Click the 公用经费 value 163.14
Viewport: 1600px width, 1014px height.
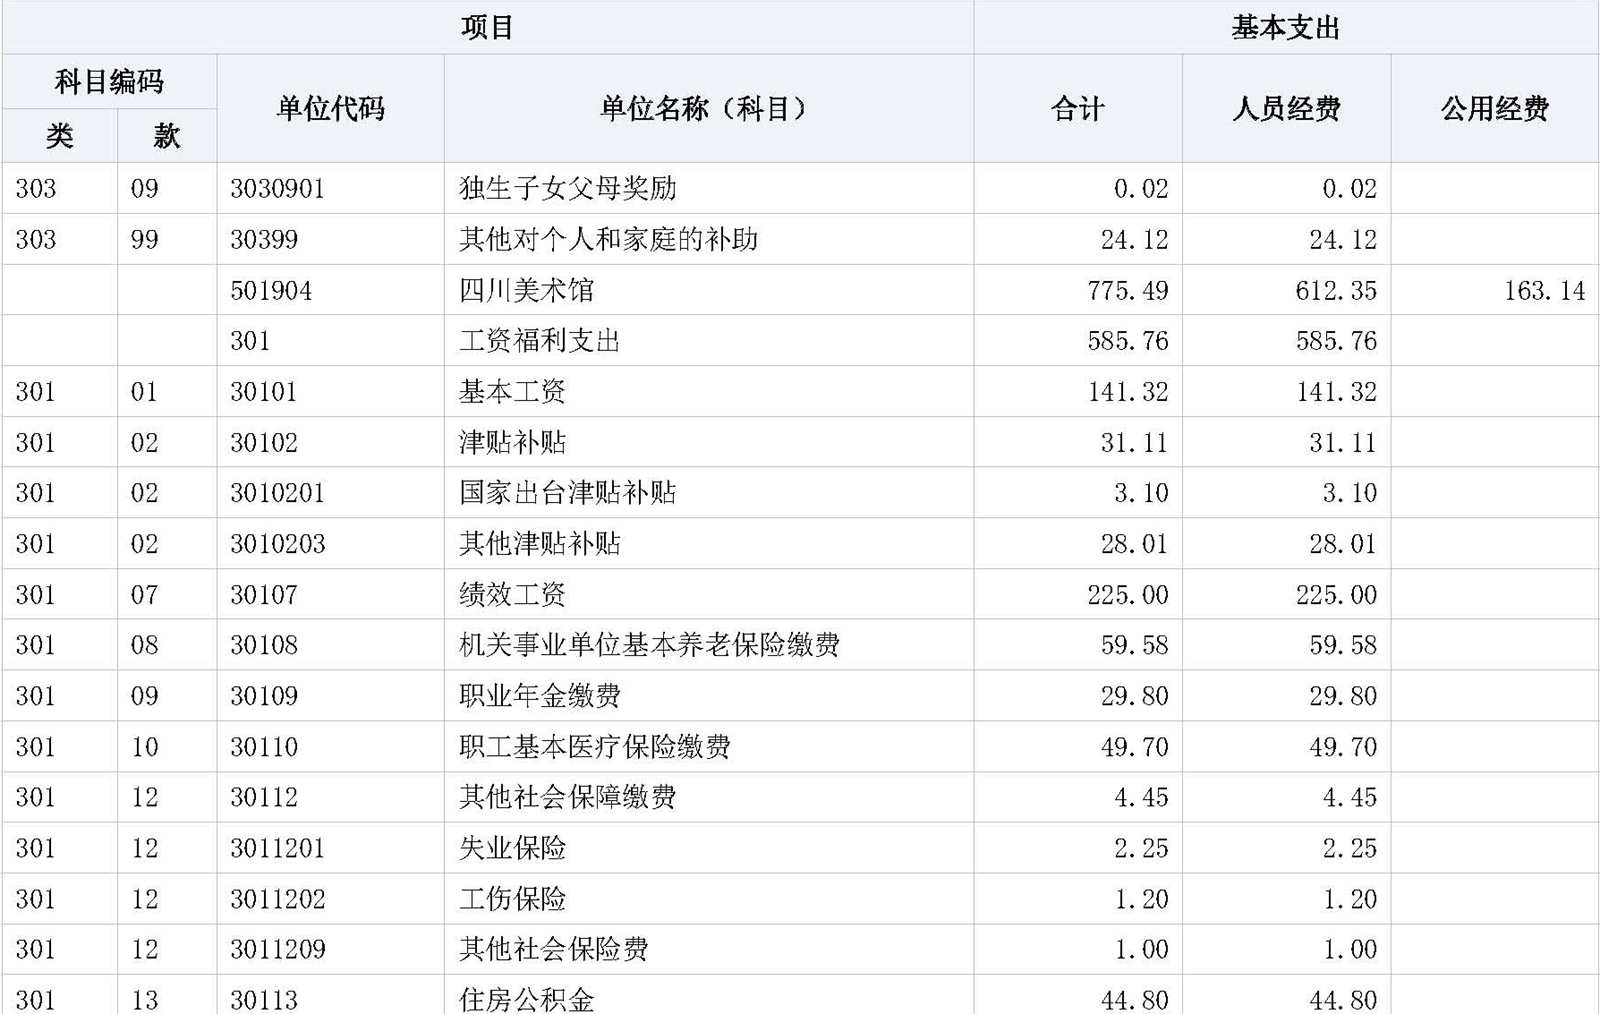pyautogui.click(x=1545, y=291)
